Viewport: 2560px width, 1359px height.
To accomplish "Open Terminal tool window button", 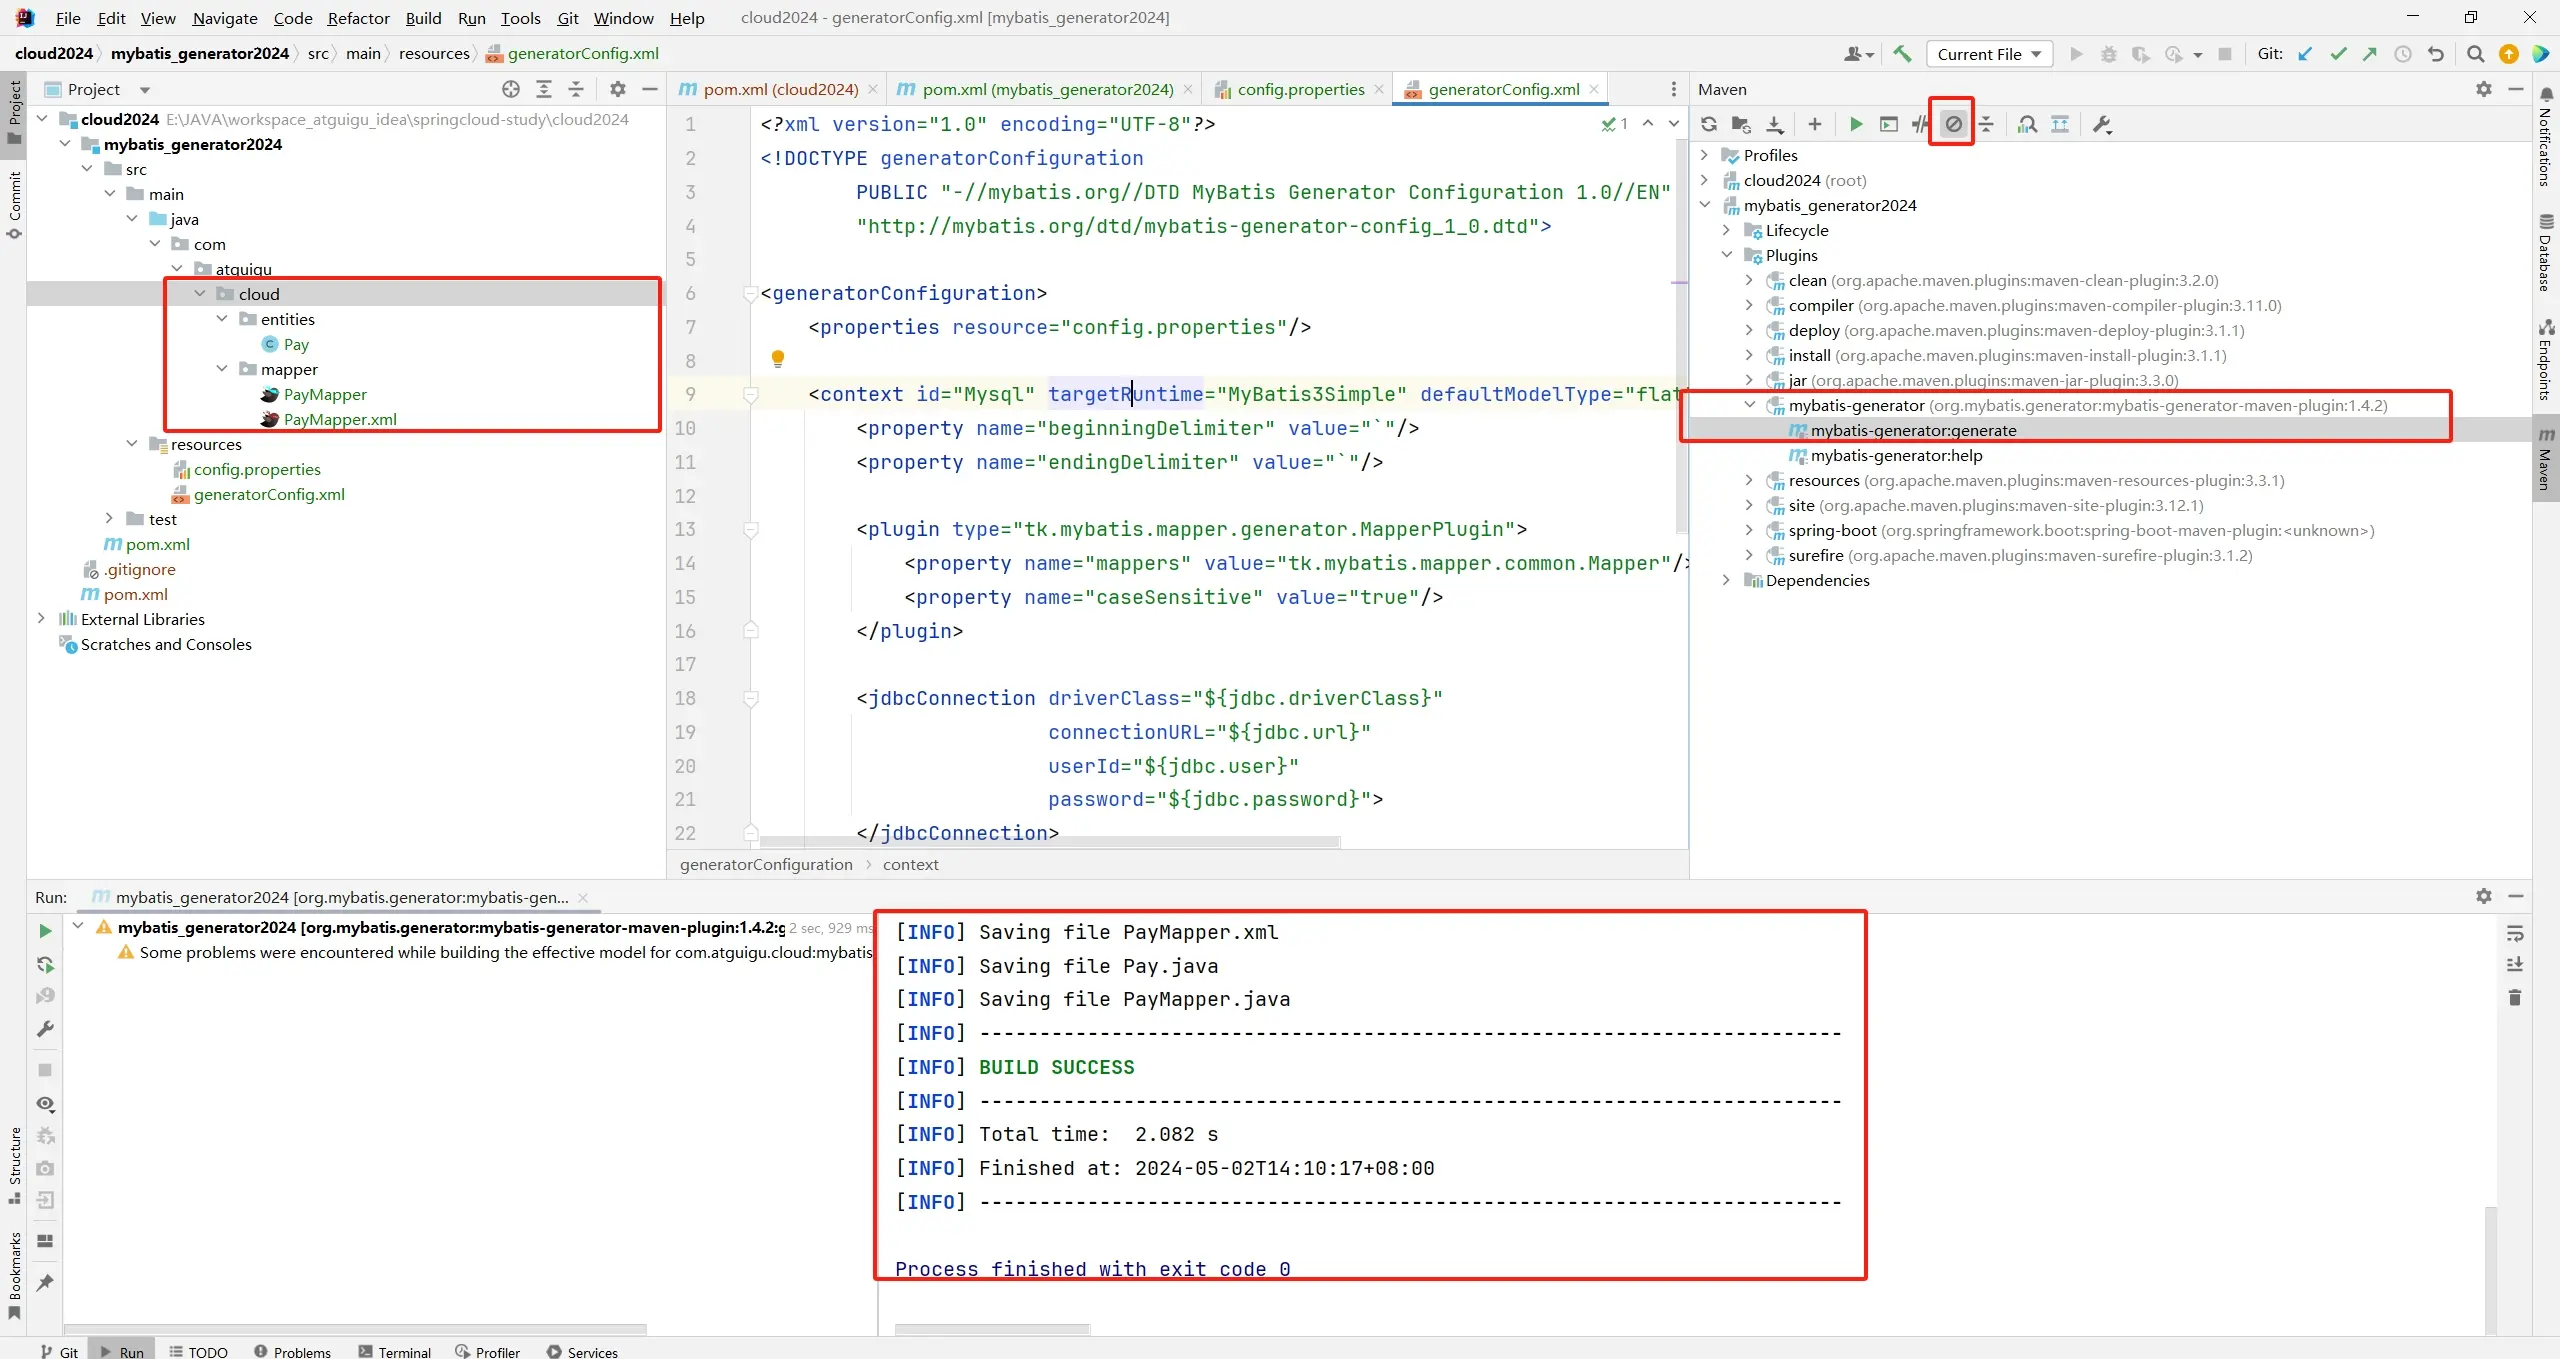I will (395, 1351).
